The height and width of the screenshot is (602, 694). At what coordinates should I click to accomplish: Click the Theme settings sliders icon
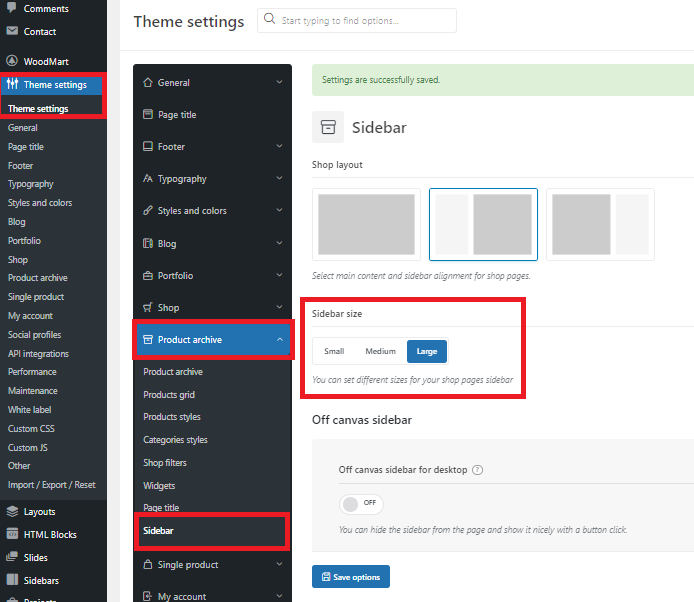[12, 84]
